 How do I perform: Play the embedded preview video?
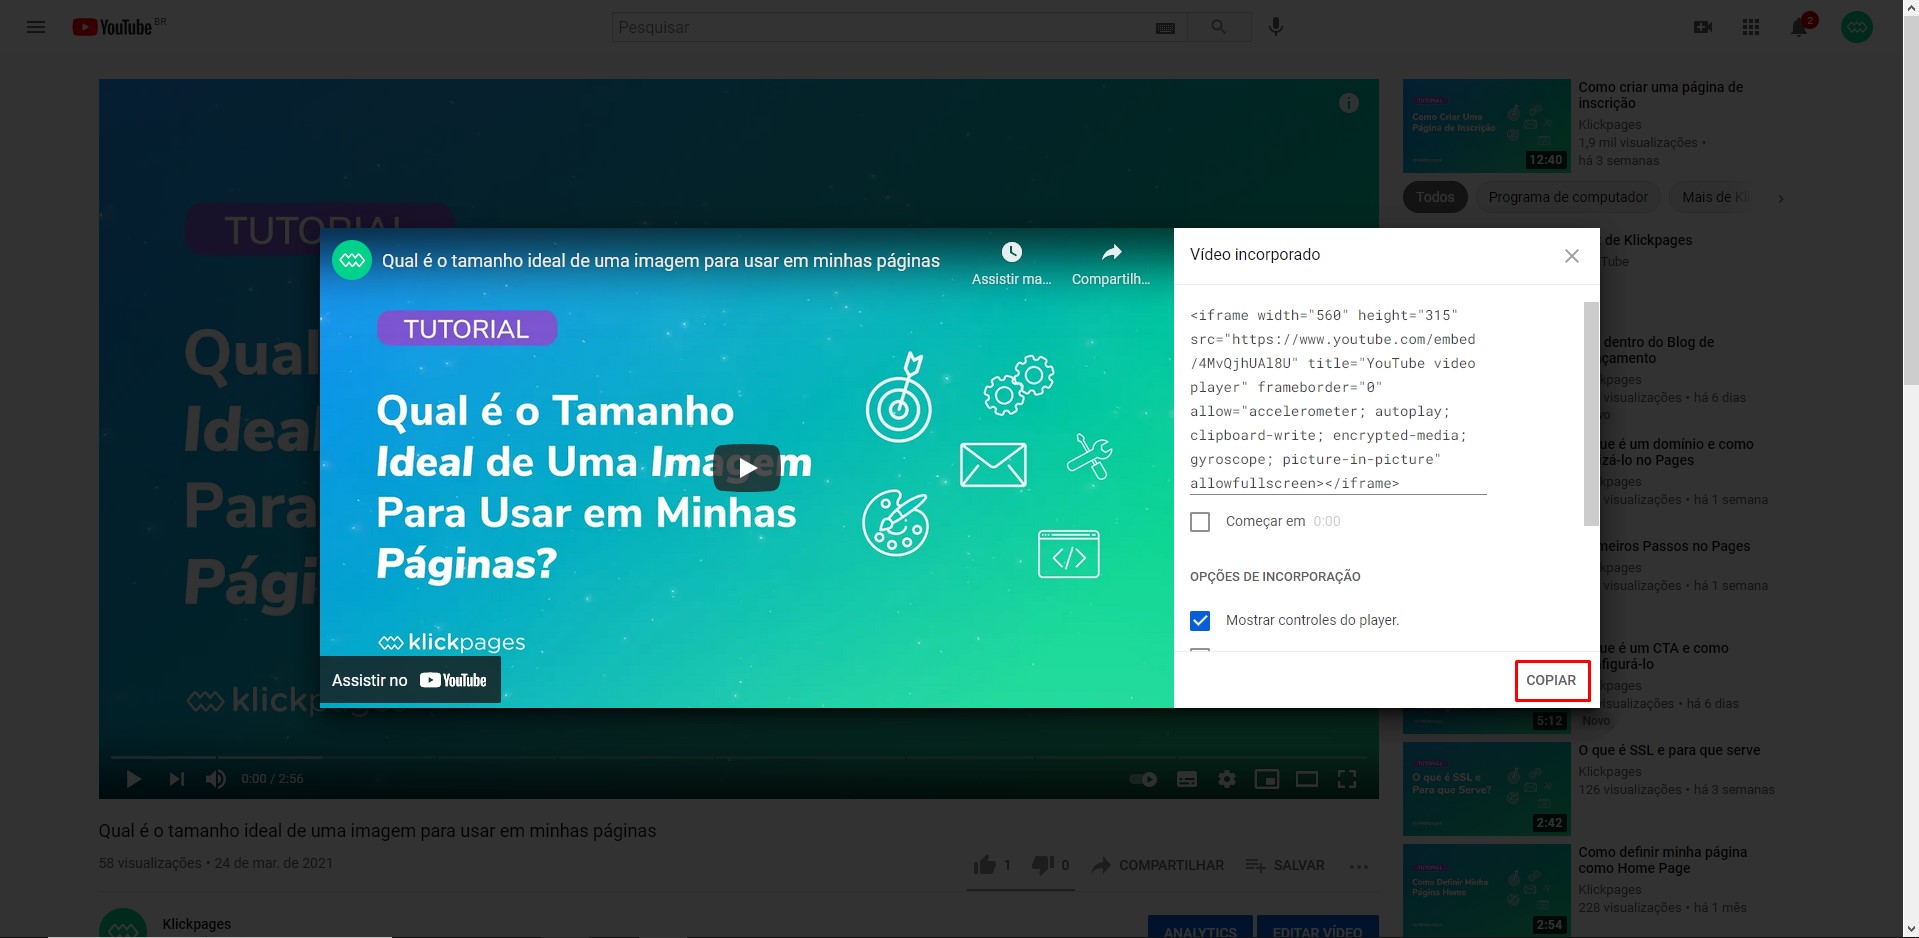(747, 467)
